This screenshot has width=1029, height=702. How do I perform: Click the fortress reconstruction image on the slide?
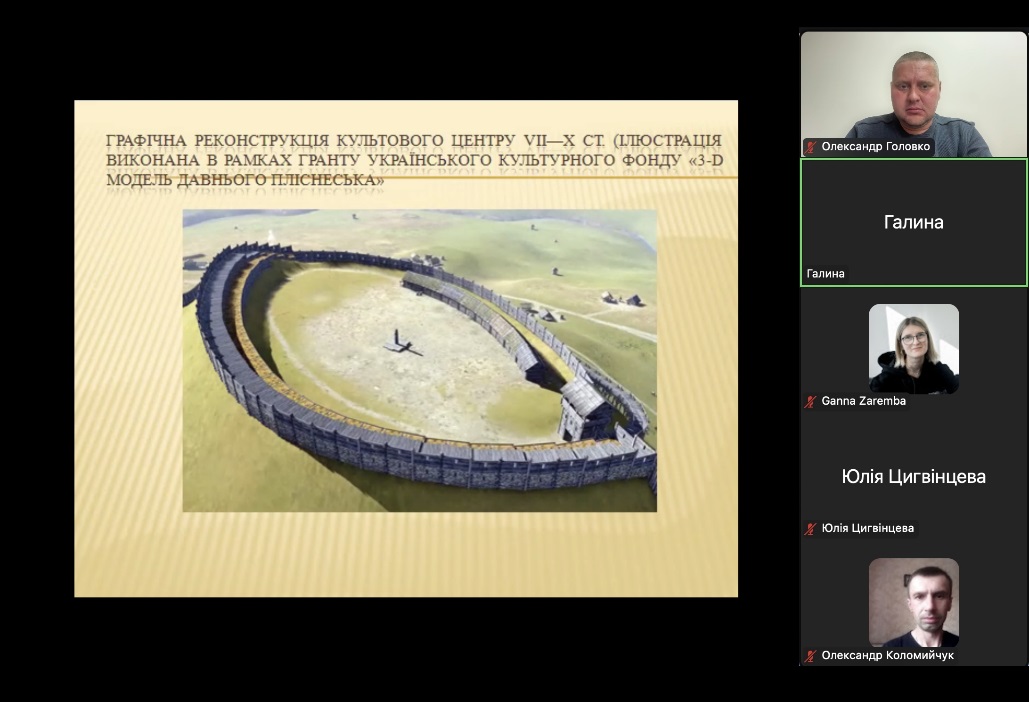point(419,360)
